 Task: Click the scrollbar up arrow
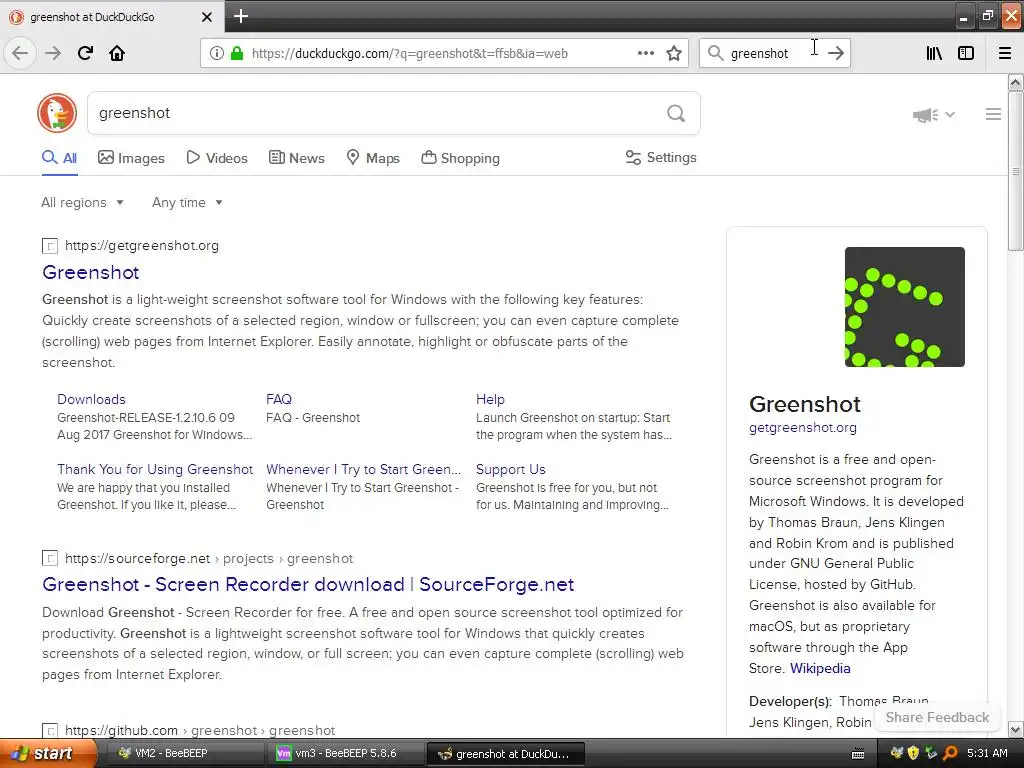click(1015, 82)
